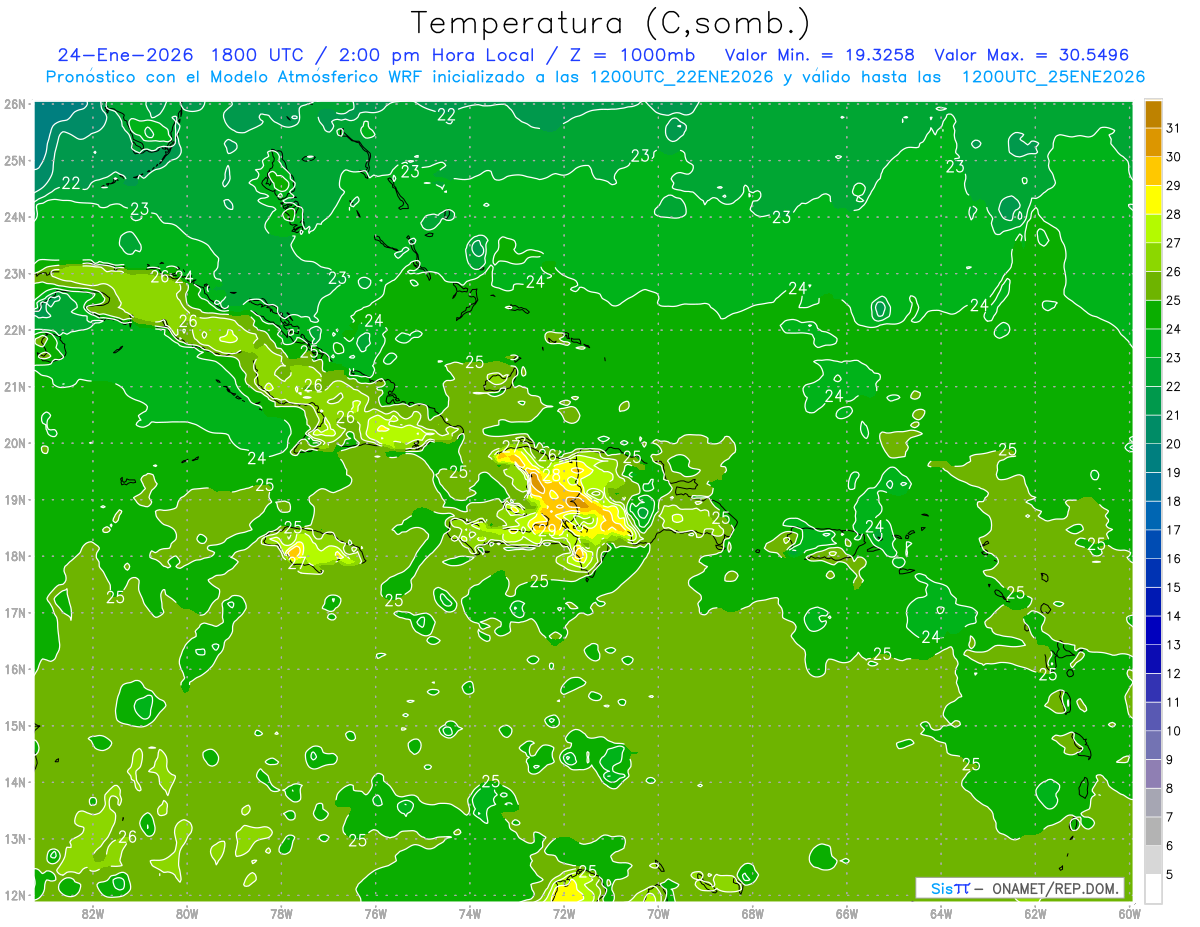Click the '68W' longitude axis label
Viewport: 1200px width, 927px height.
(x=752, y=913)
